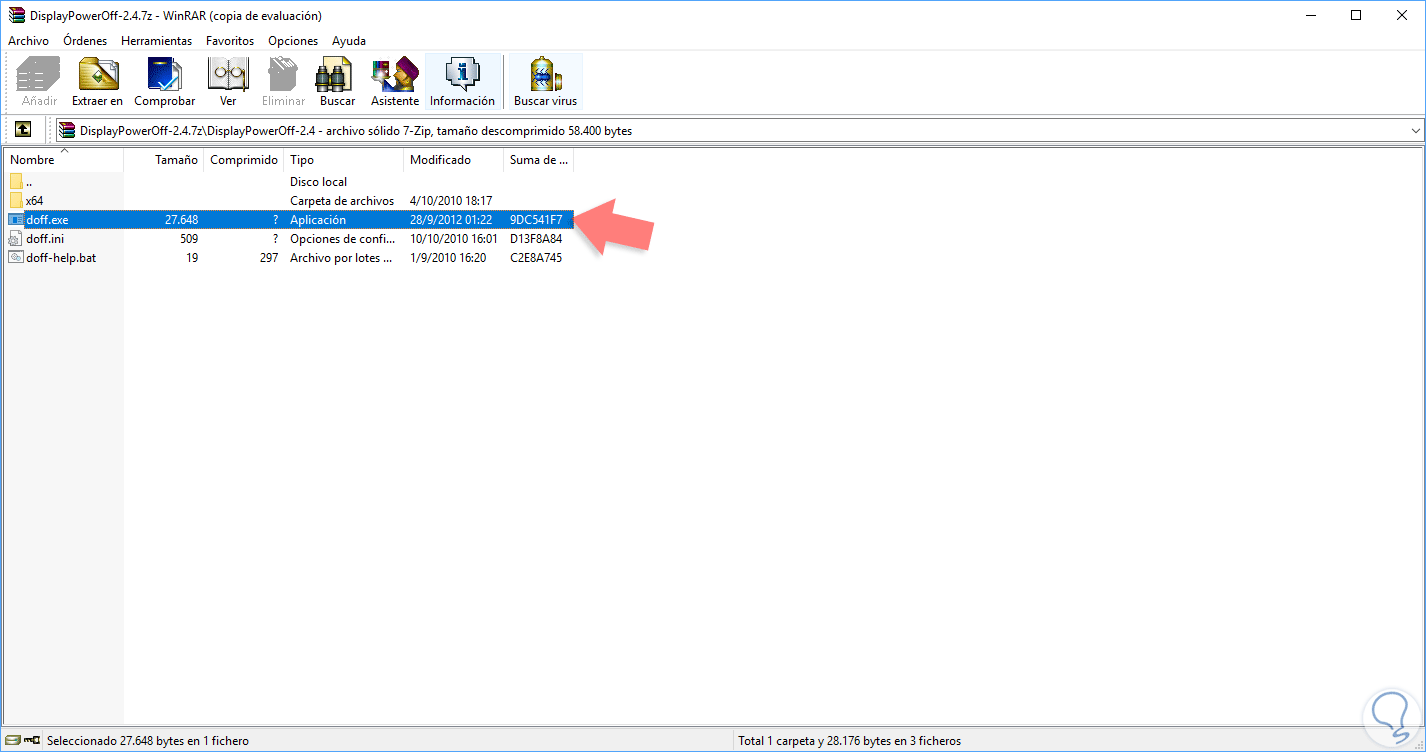Viewport: 1426px width, 752px height.
Task: Click the checksum 9DC541F7
Action: [x=536, y=219]
